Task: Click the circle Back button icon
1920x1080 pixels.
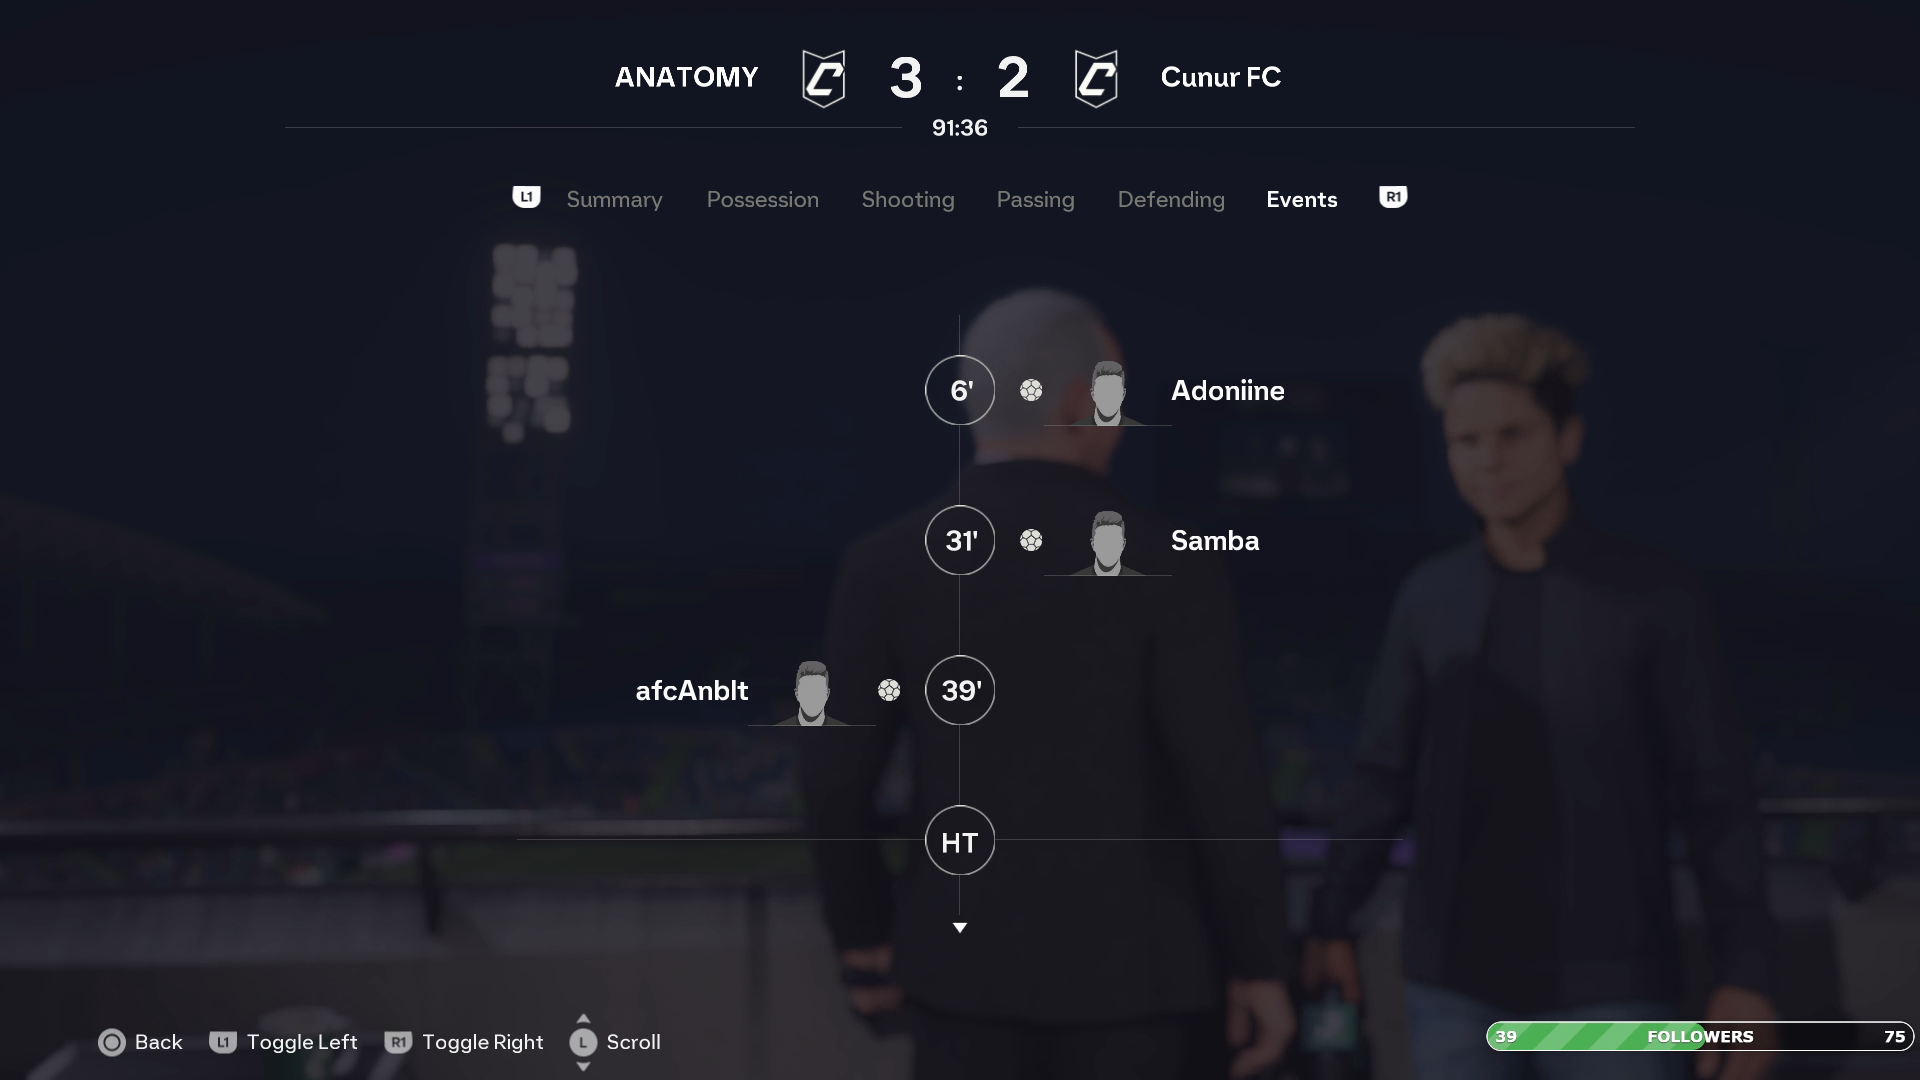Action: click(x=112, y=1043)
